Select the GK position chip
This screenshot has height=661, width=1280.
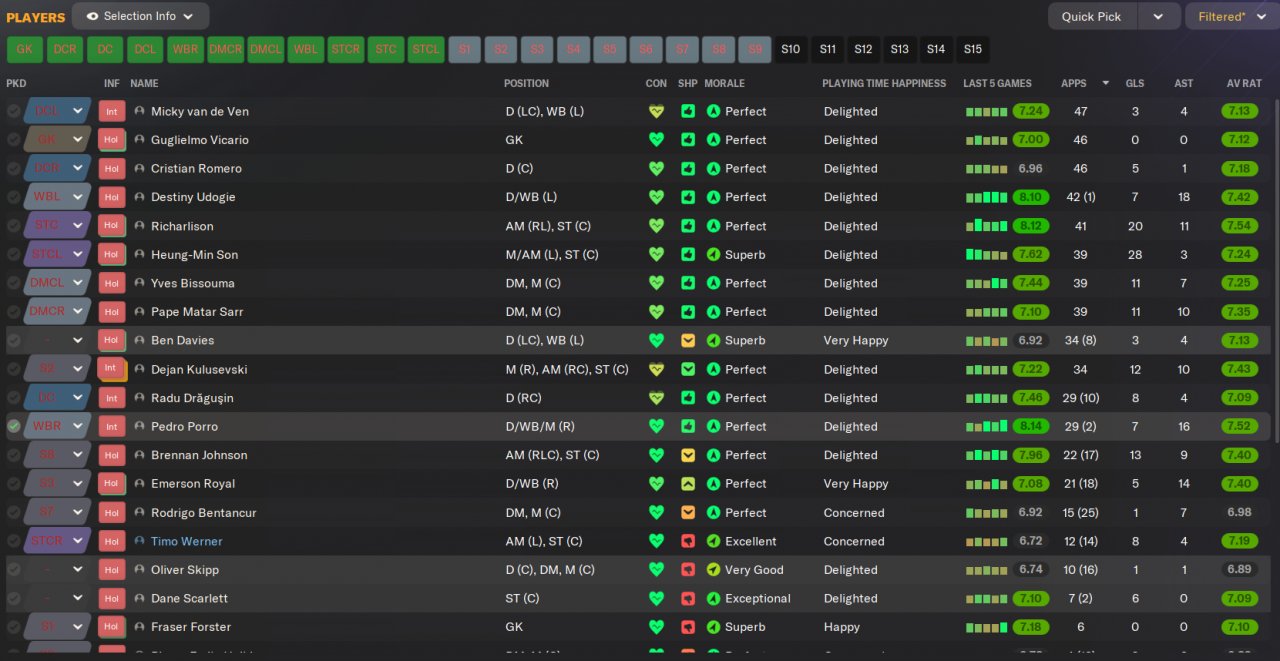pos(25,49)
